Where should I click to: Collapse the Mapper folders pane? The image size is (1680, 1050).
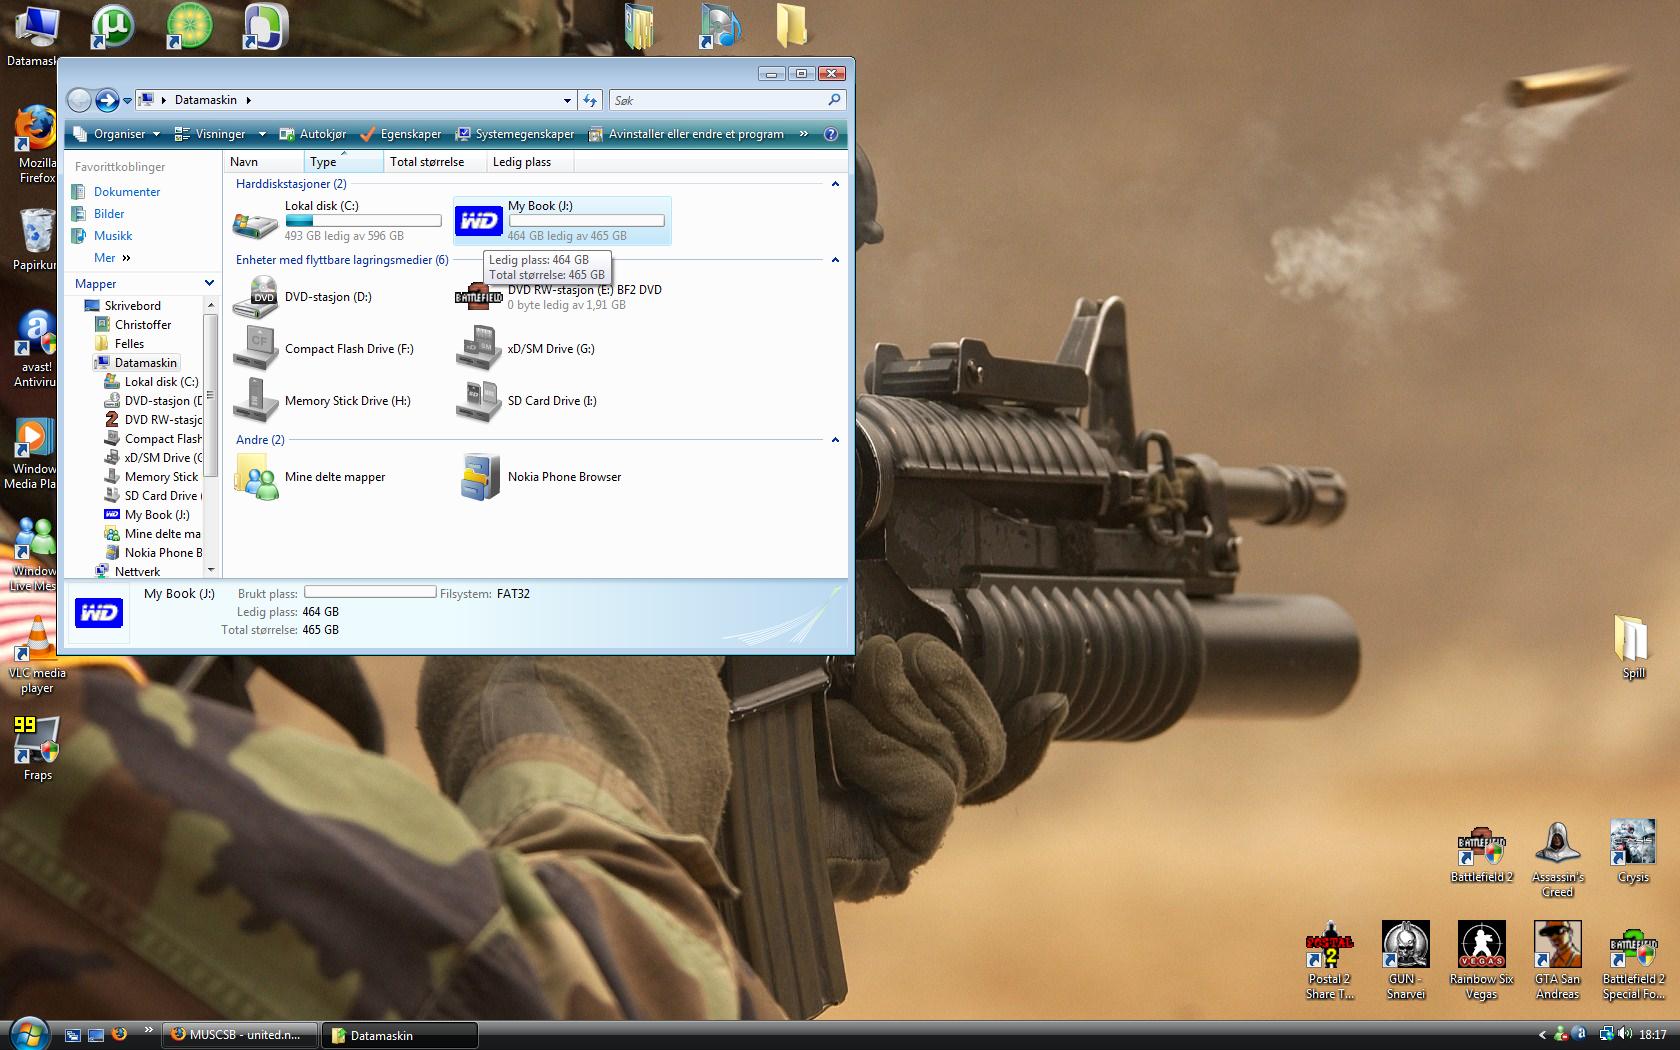coord(209,283)
